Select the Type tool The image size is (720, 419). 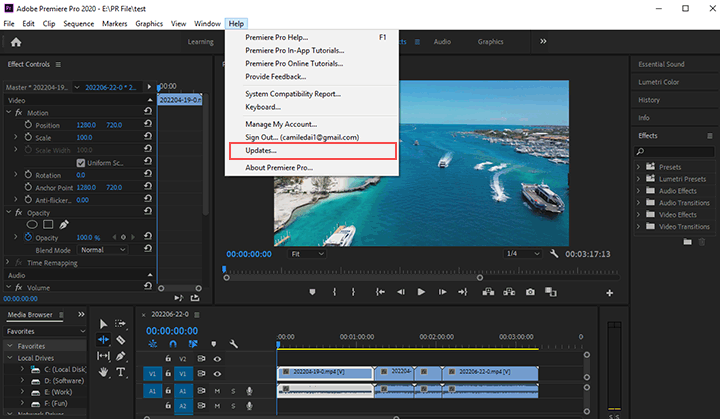(x=121, y=372)
